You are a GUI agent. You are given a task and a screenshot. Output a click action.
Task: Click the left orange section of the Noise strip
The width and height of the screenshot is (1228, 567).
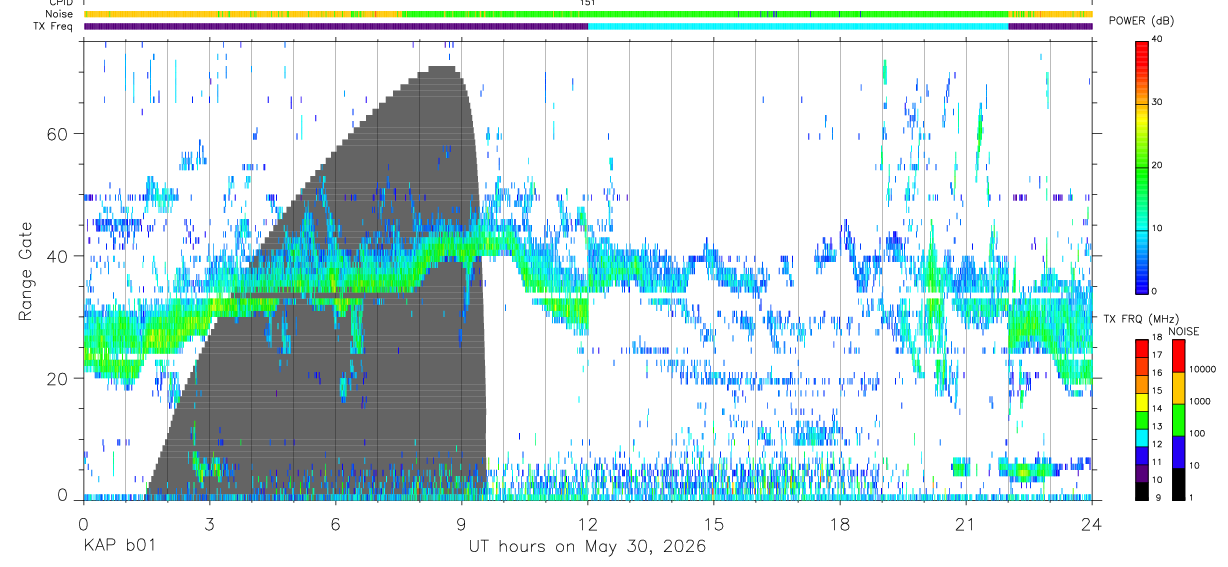pos(242,14)
